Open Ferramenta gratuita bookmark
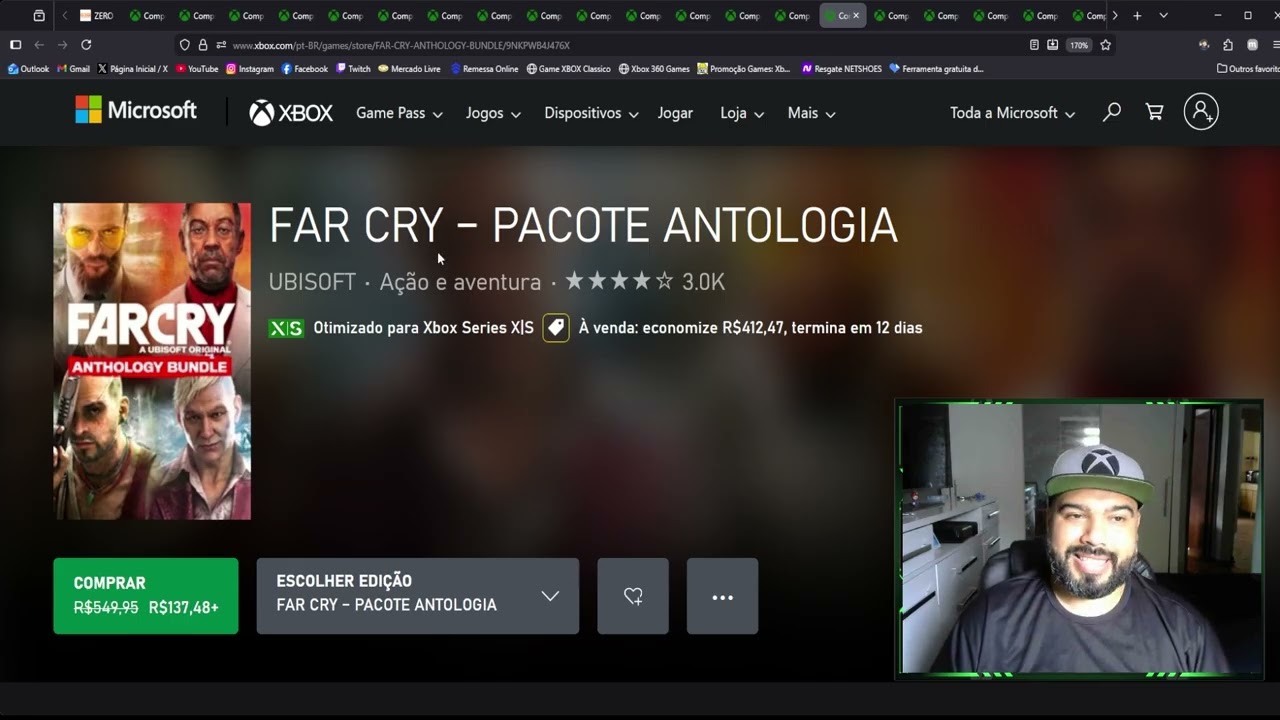Screen dimensions: 1280x720 coord(936,69)
